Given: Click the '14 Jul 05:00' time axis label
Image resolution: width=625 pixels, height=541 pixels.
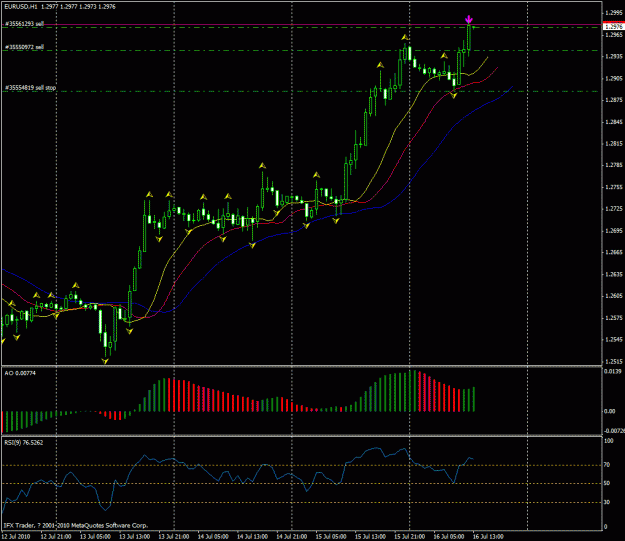Looking at the screenshot, I should [x=213, y=537].
